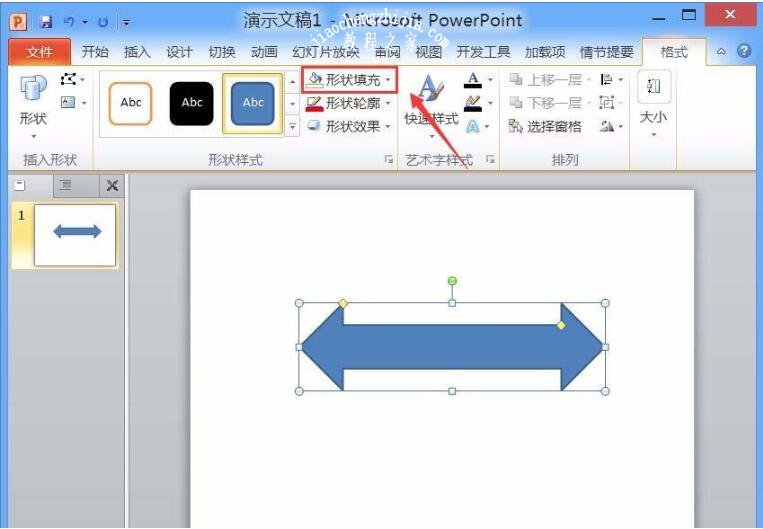Image resolution: width=763 pixels, height=529 pixels.
Task: Apply the white outlined Abc shape style
Action: coord(131,103)
